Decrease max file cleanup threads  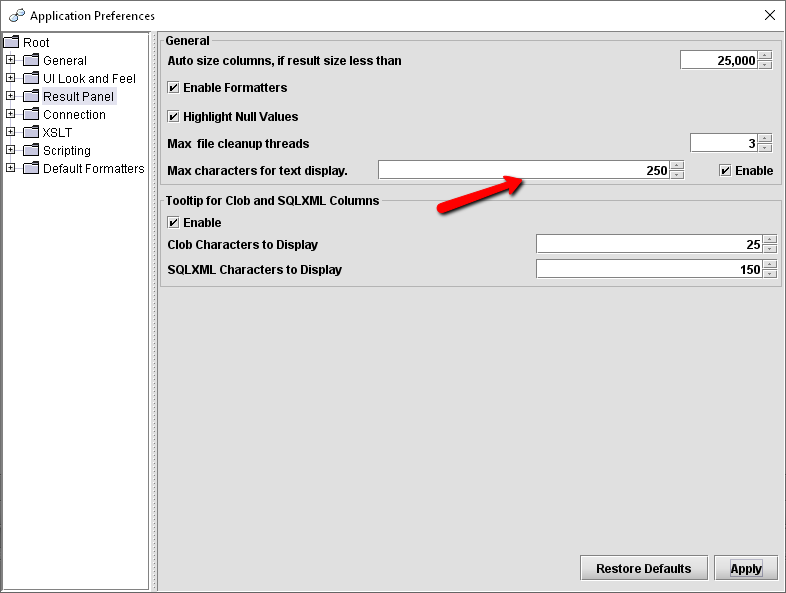tap(765, 147)
